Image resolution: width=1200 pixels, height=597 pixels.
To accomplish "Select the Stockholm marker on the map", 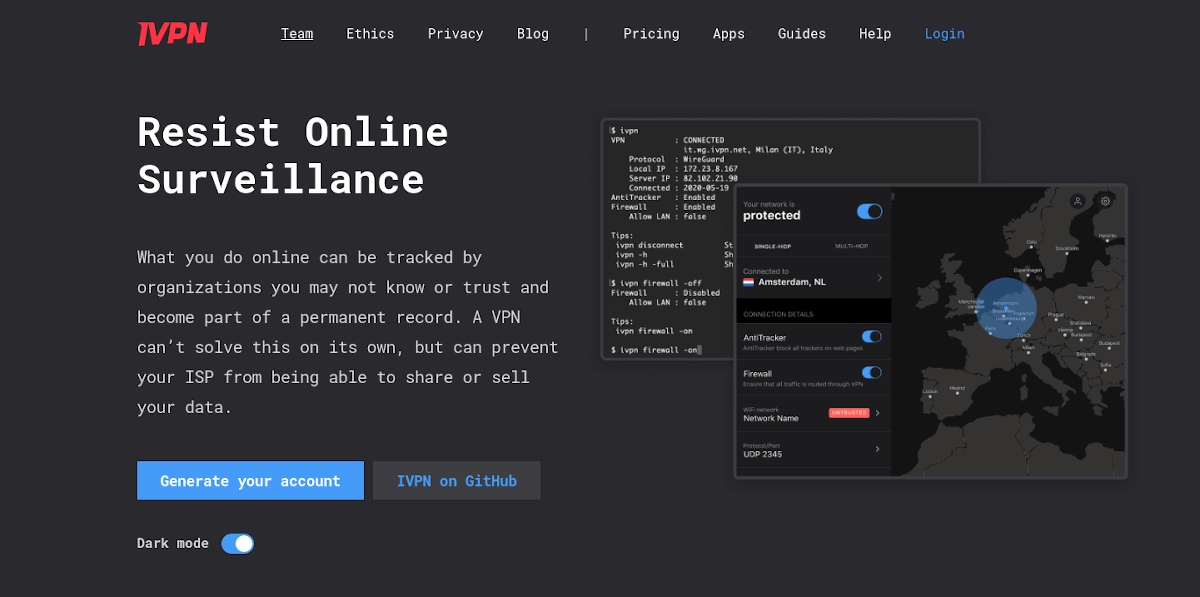I will [1067, 249].
